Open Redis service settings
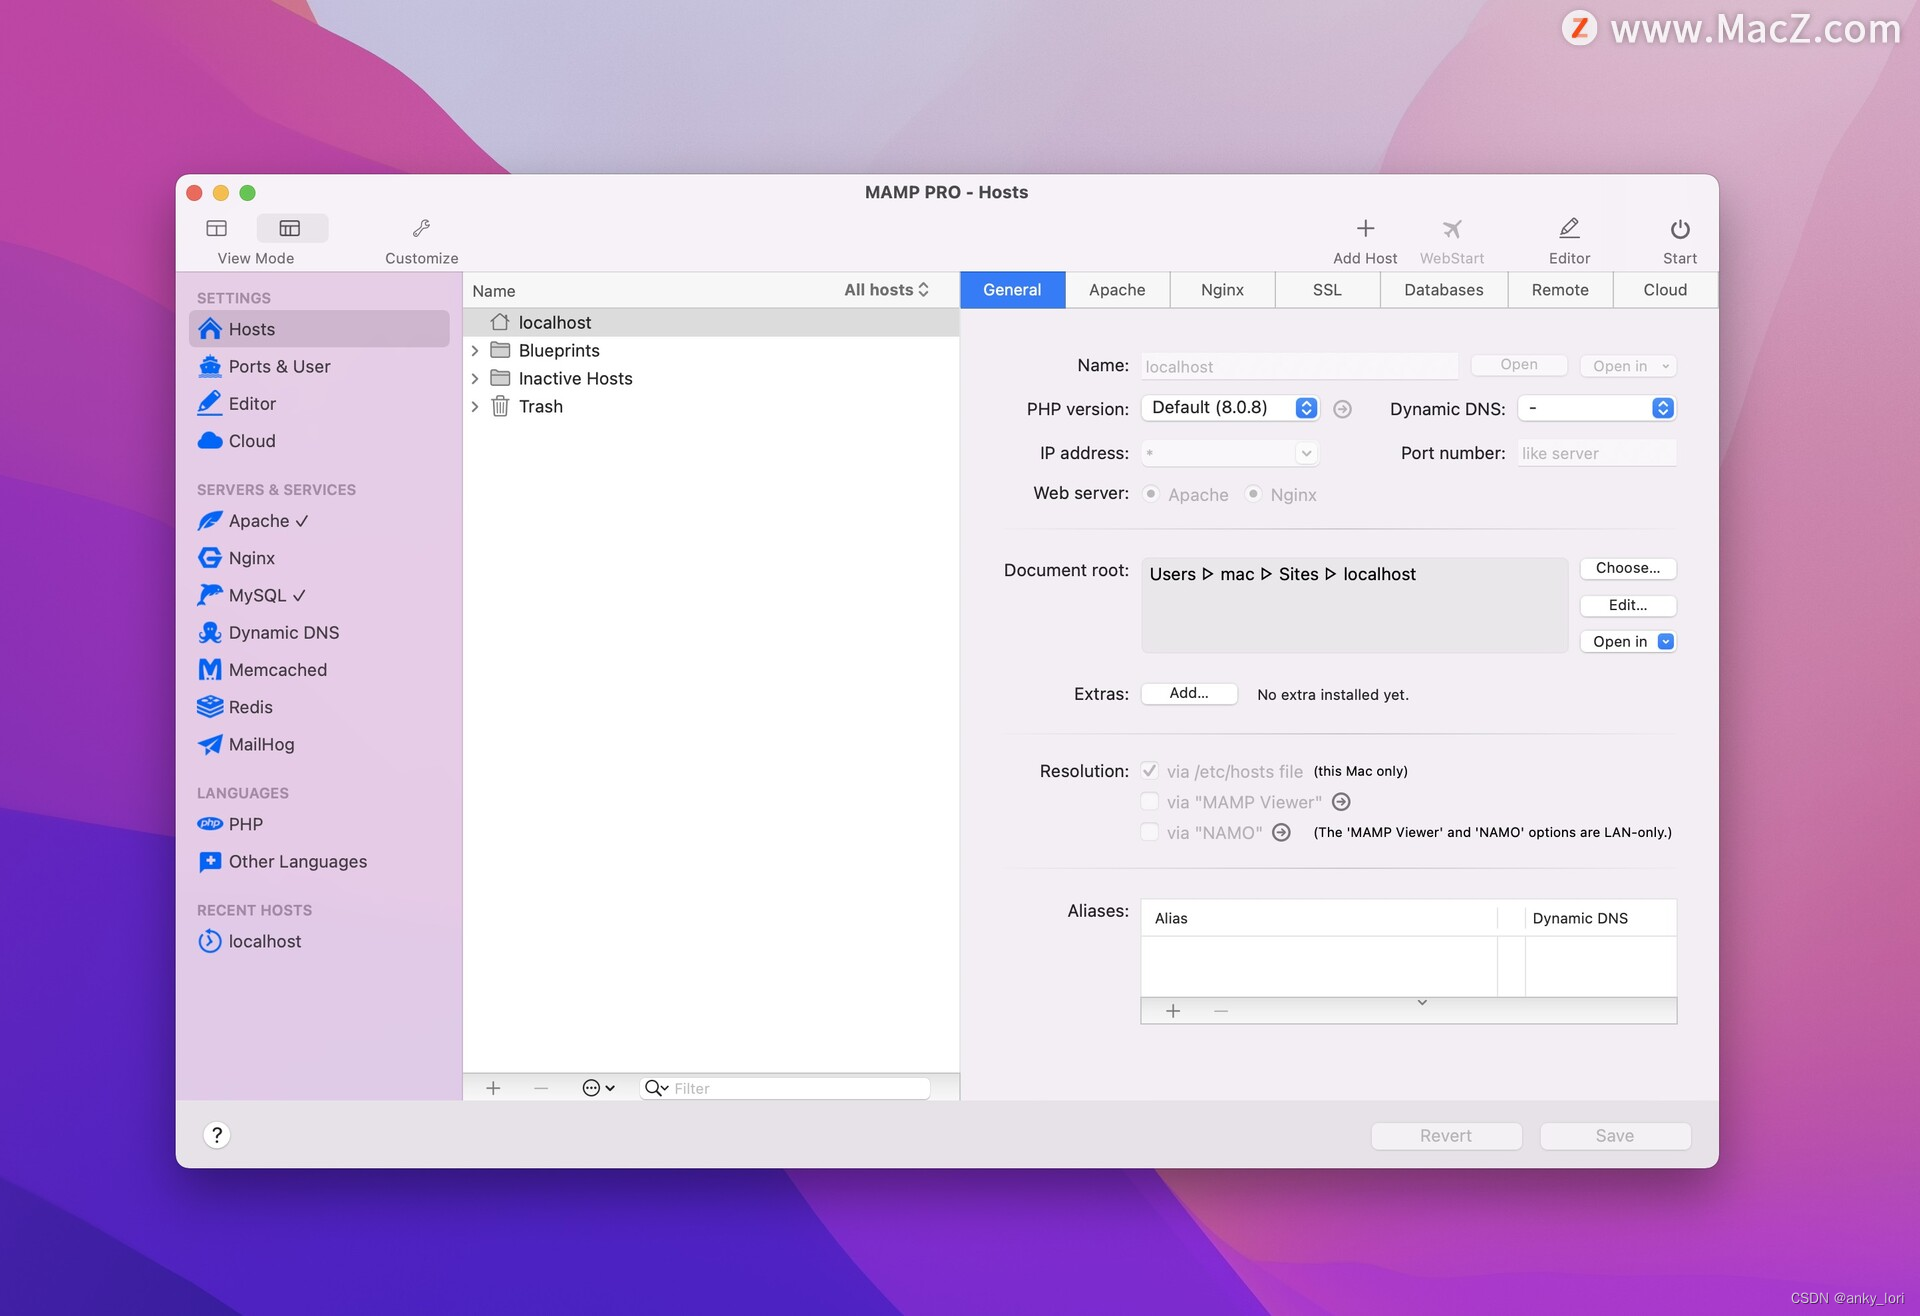The width and height of the screenshot is (1920, 1316). pyautogui.click(x=250, y=706)
